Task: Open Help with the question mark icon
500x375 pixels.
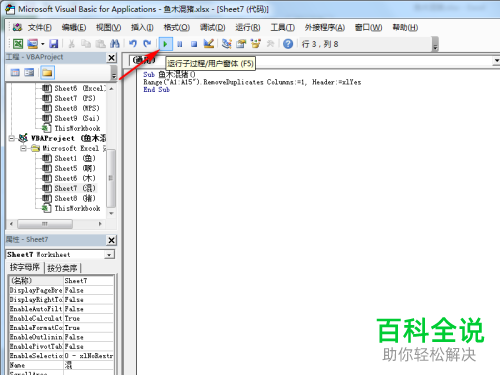Action: (x=288, y=44)
